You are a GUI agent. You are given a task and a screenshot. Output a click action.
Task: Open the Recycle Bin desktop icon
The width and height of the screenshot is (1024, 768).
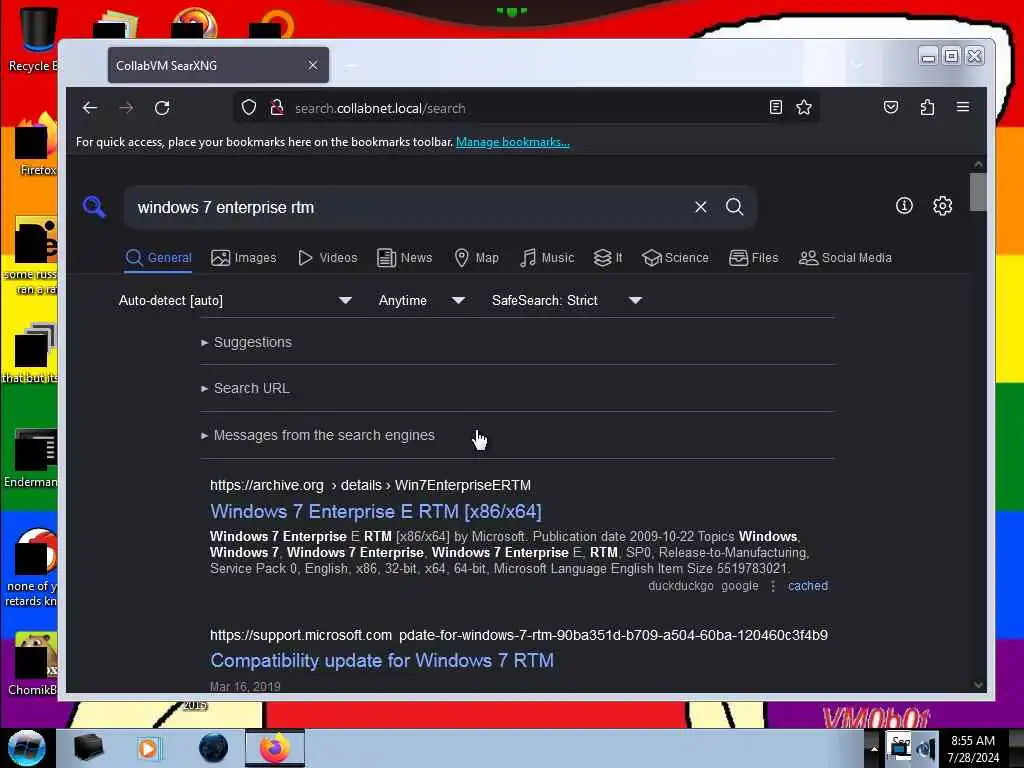point(37,39)
